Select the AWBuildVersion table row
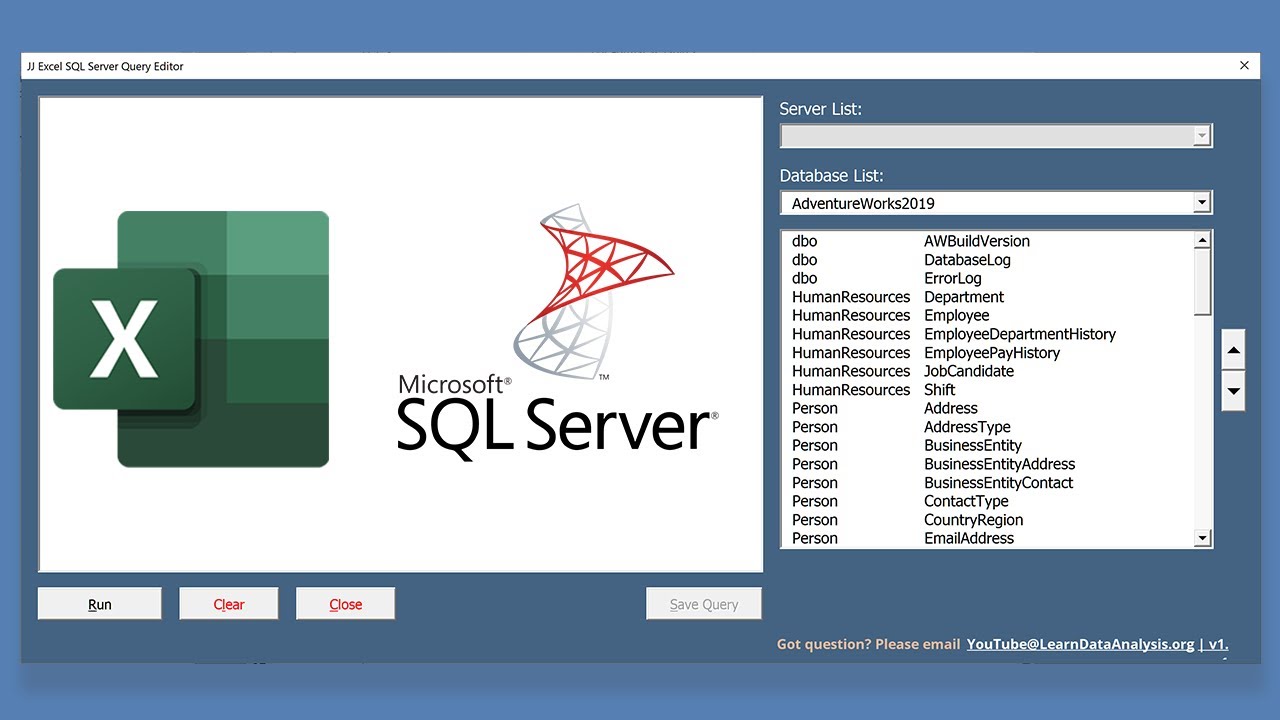 pyautogui.click(x=988, y=241)
